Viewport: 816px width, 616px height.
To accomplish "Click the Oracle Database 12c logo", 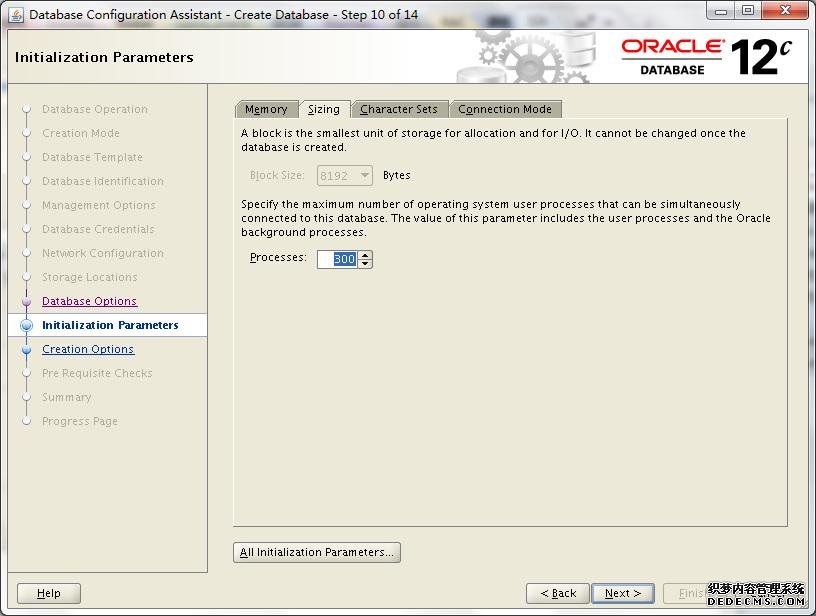I will 706,57.
